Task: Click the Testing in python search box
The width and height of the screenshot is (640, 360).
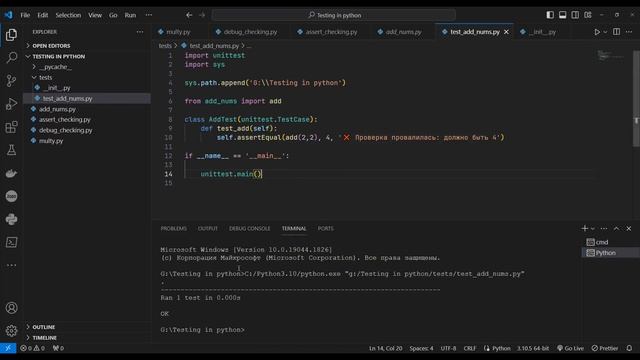Action: click(333, 15)
